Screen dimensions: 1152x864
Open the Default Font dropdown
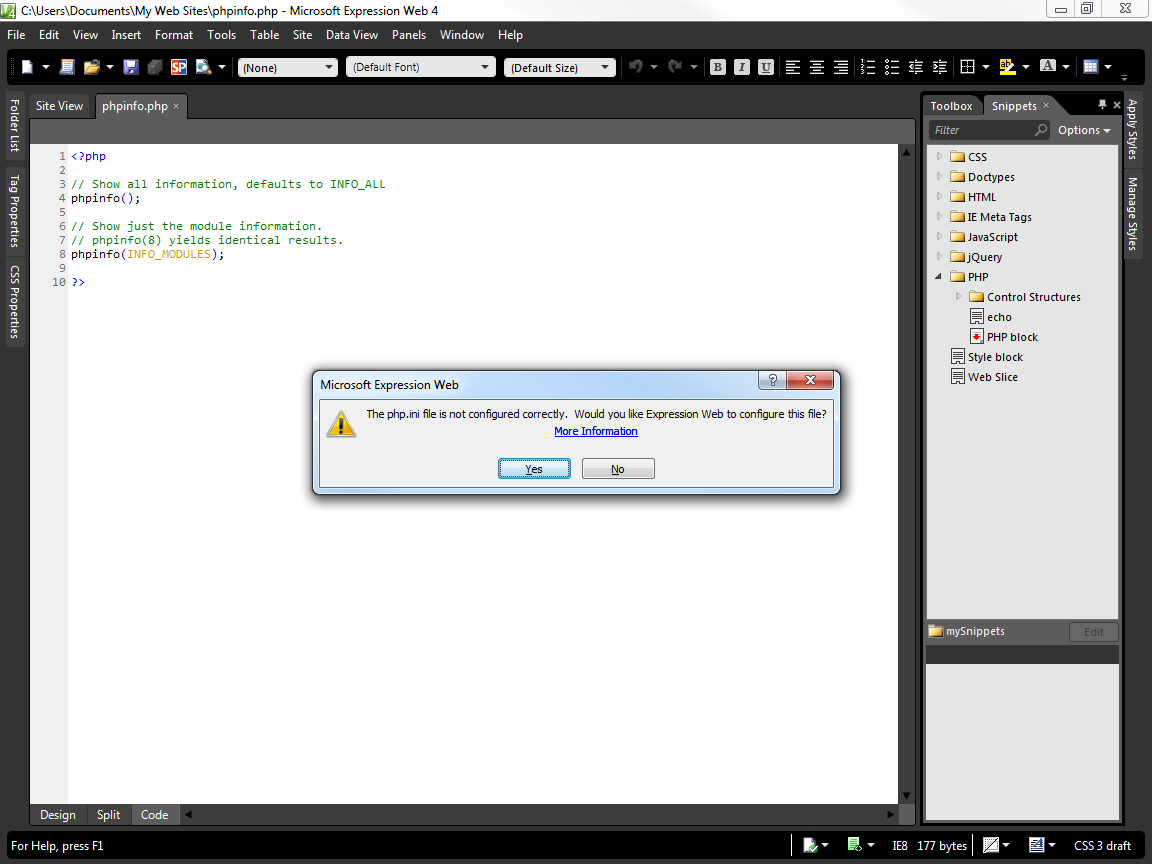[x=420, y=67]
